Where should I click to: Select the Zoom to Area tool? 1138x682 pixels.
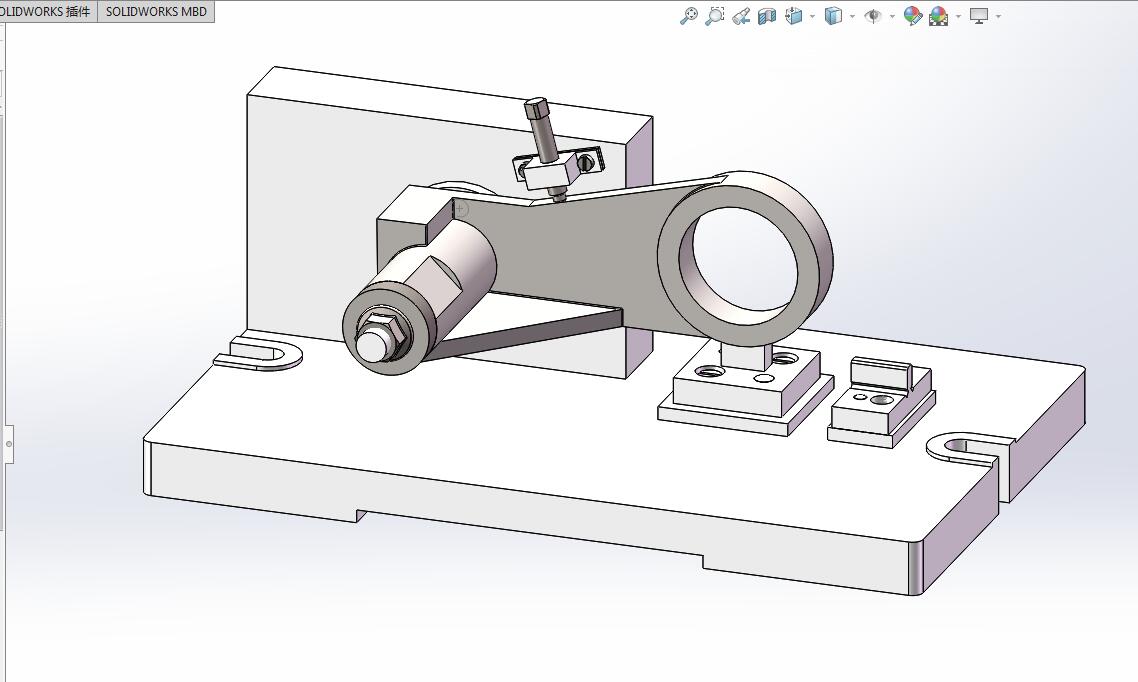pos(715,15)
